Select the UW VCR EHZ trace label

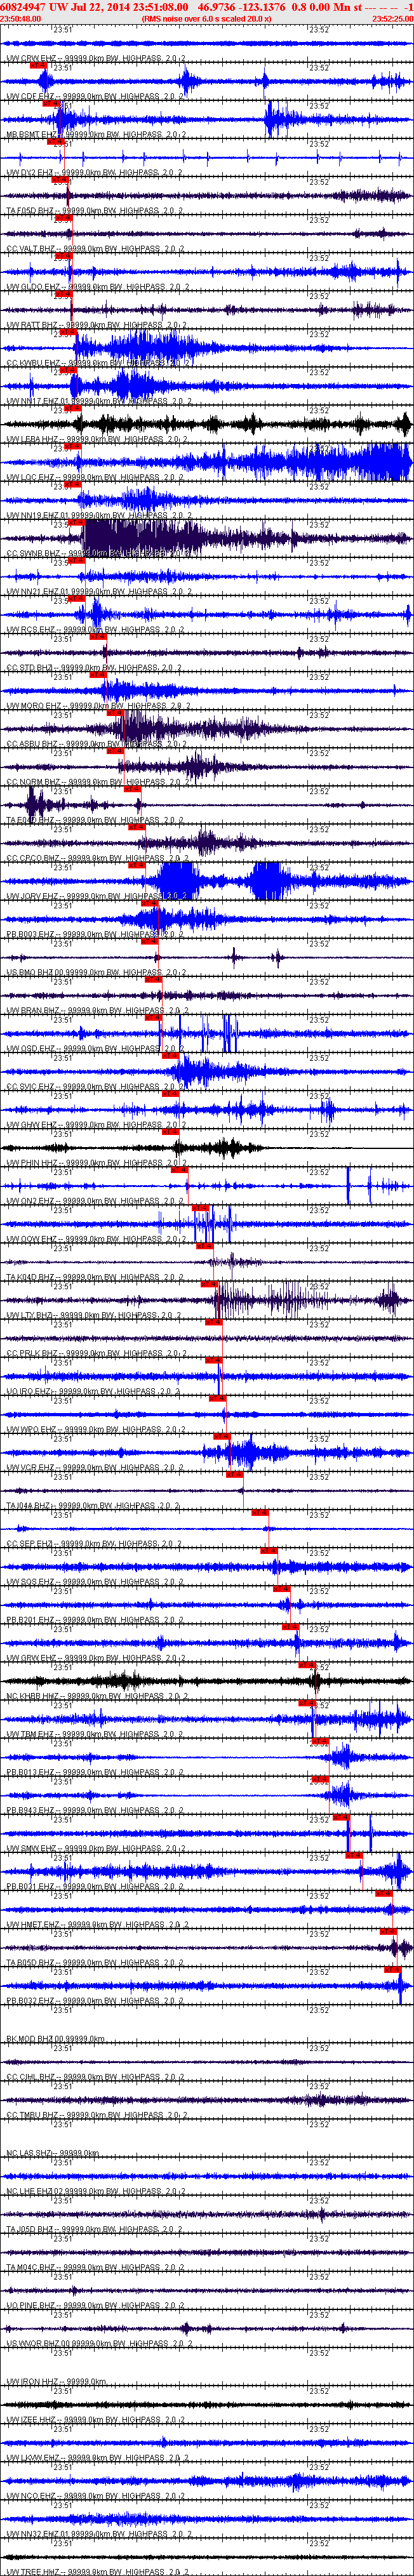pos(95,1468)
